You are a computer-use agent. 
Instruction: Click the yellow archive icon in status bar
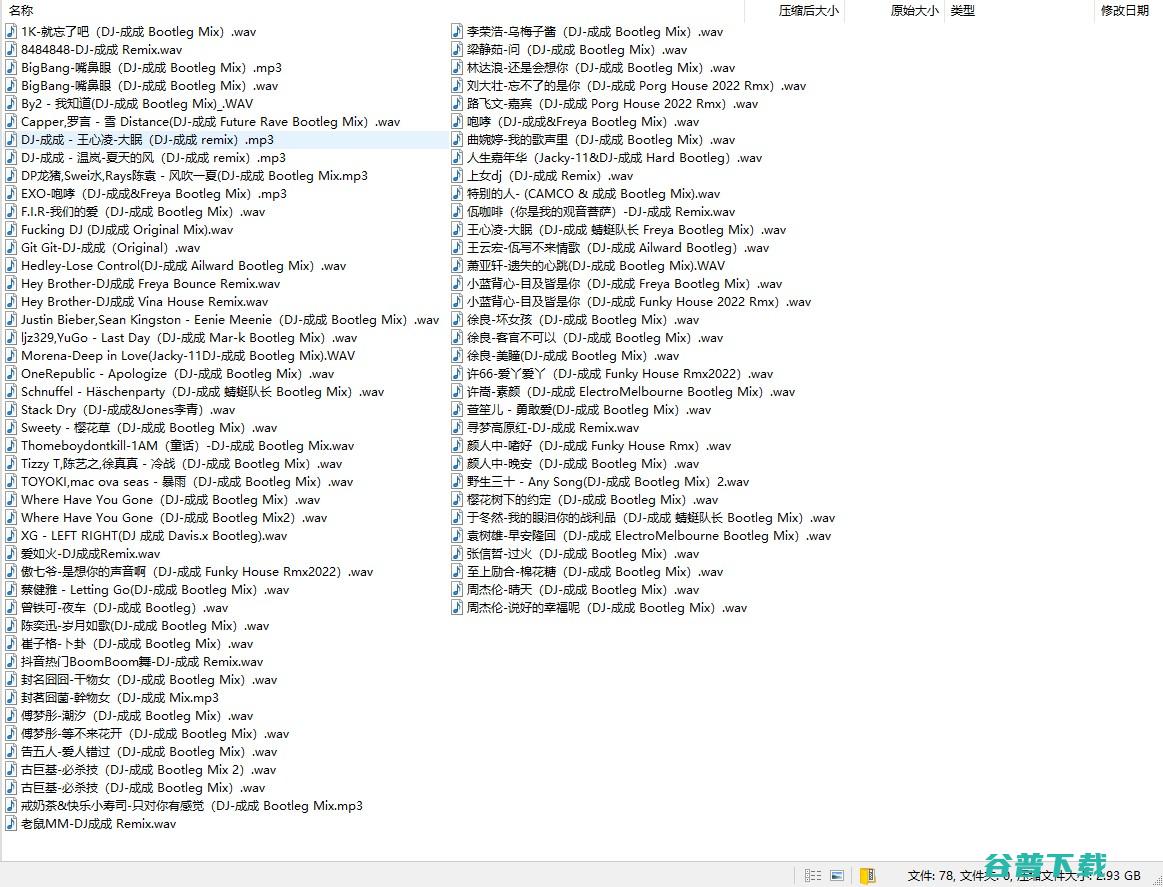(x=867, y=876)
